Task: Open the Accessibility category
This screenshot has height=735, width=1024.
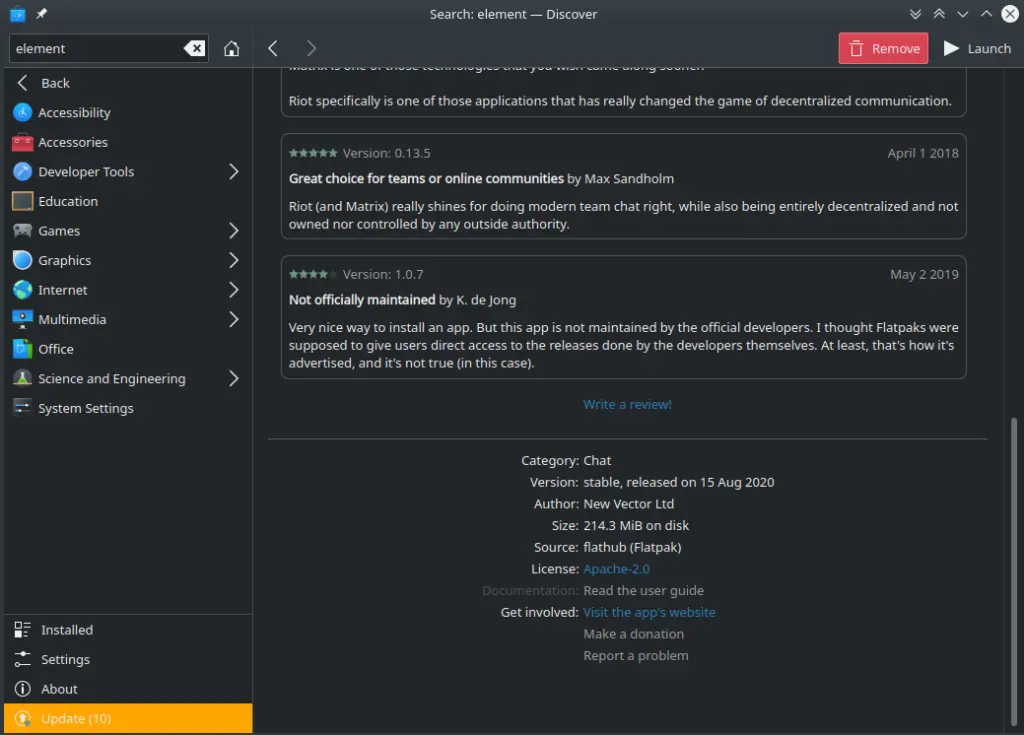Action: point(74,113)
